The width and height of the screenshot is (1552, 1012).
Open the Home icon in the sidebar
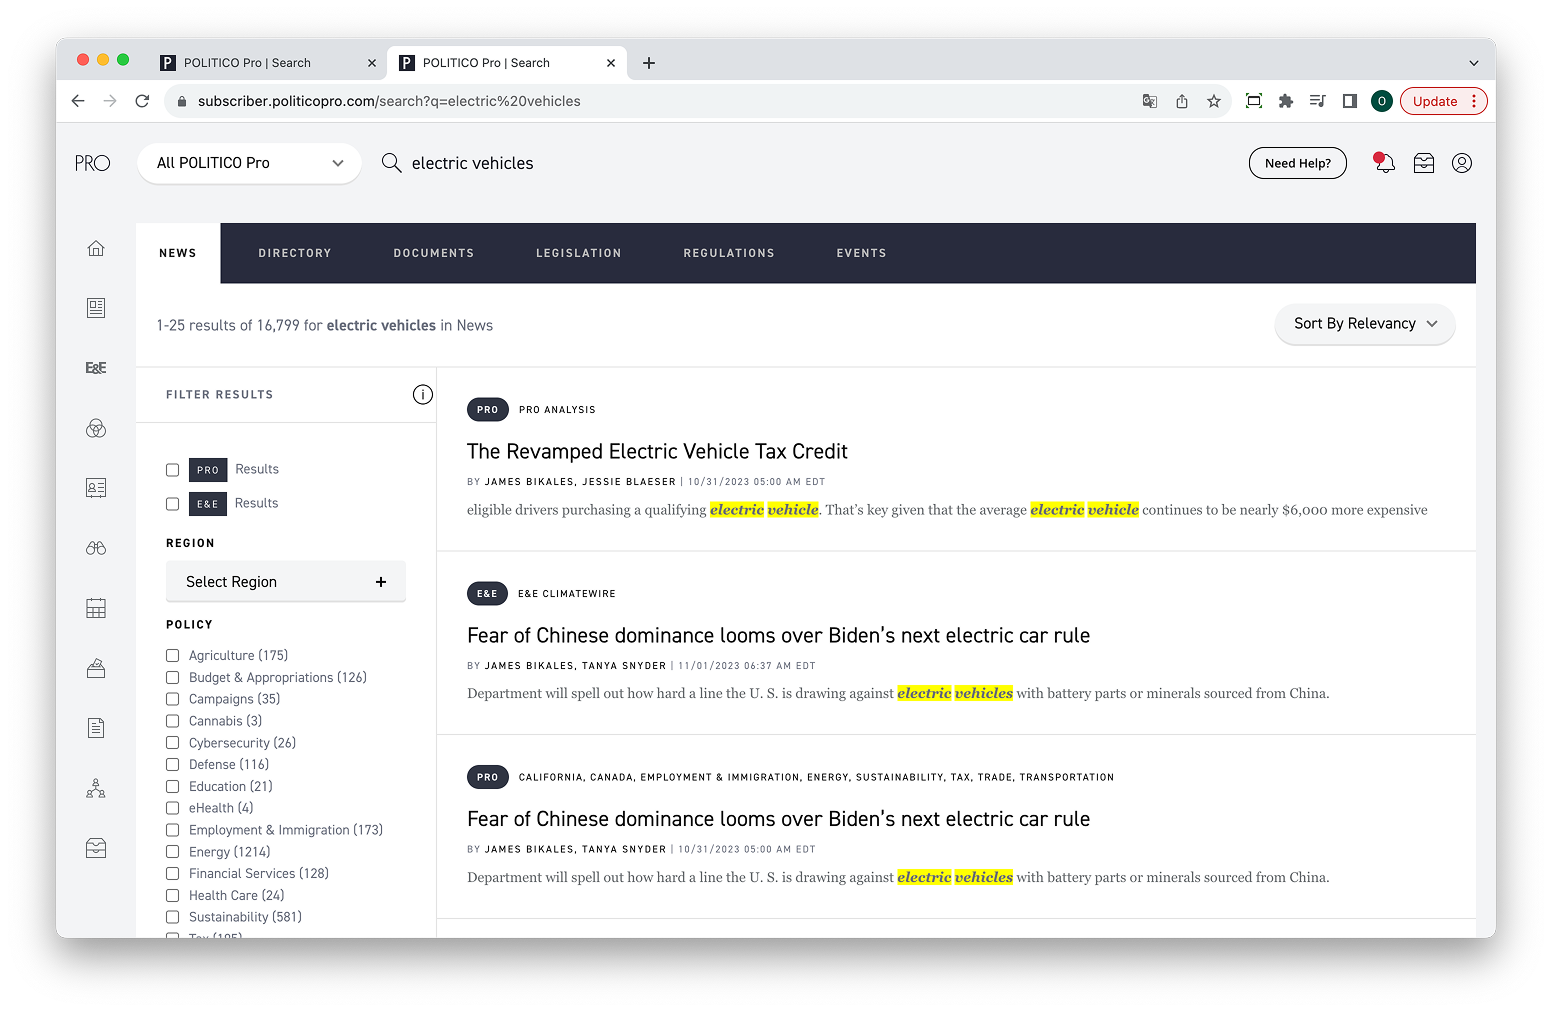95,248
